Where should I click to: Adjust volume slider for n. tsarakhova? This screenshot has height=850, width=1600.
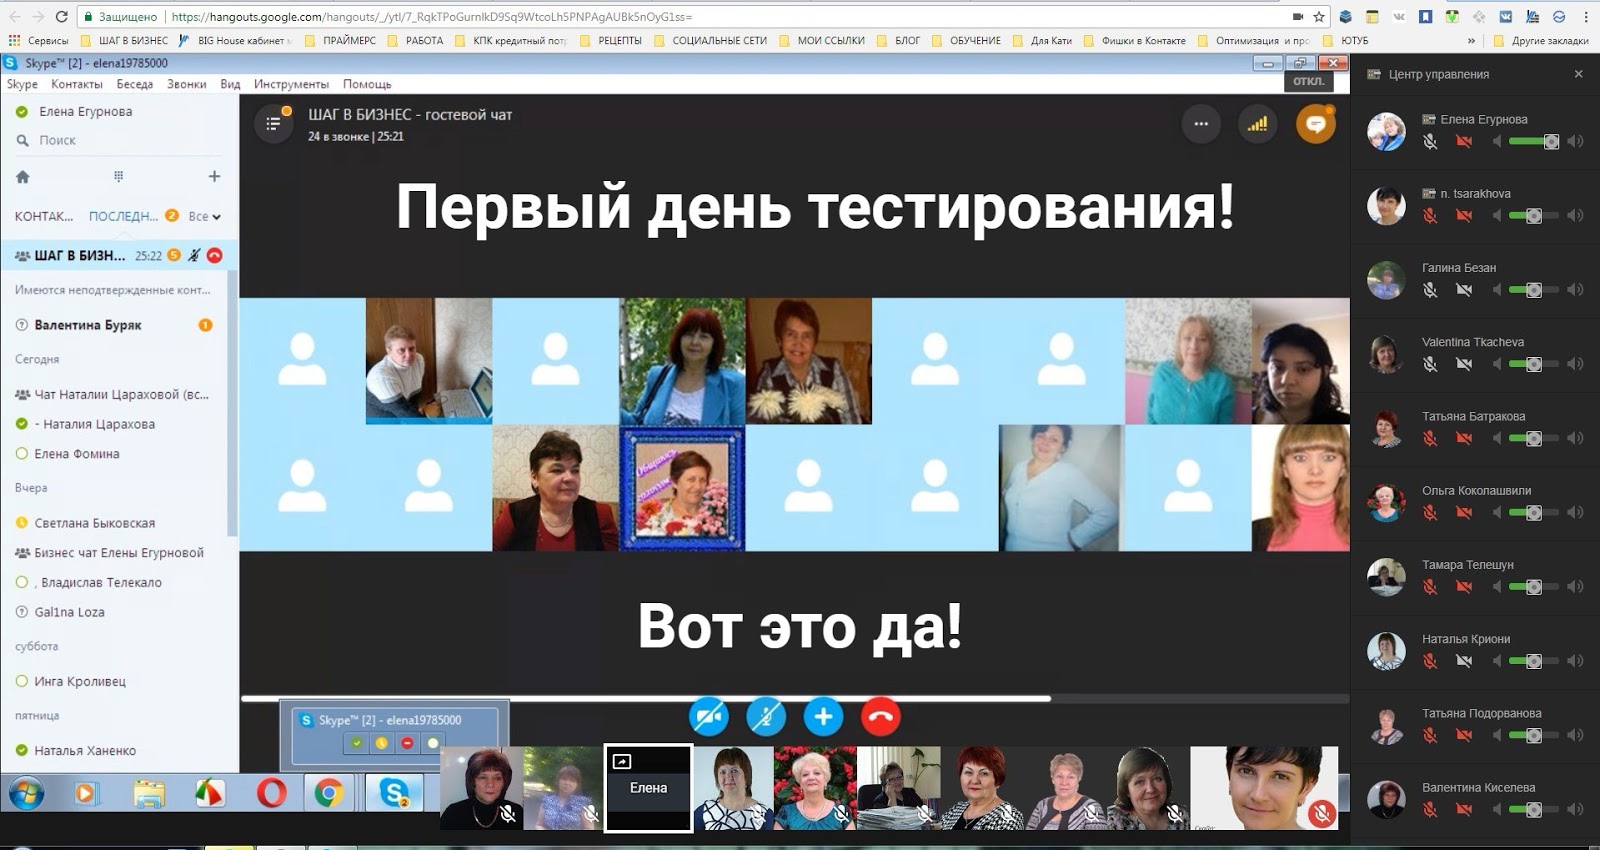(x=1533, y=216)
